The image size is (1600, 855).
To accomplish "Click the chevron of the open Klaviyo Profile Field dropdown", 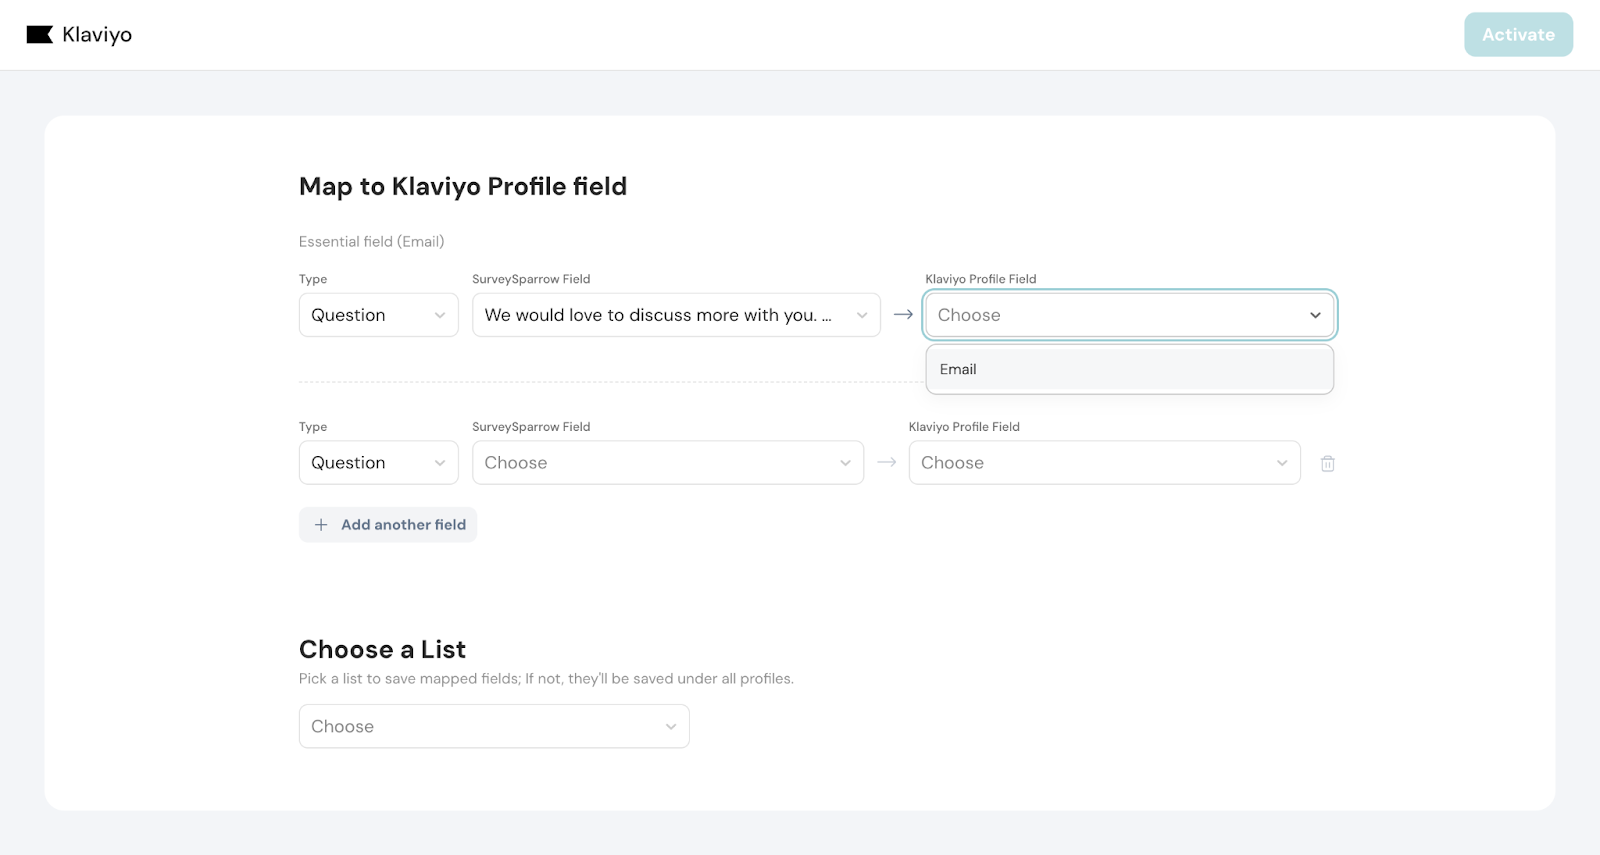I will point(1315,315).
